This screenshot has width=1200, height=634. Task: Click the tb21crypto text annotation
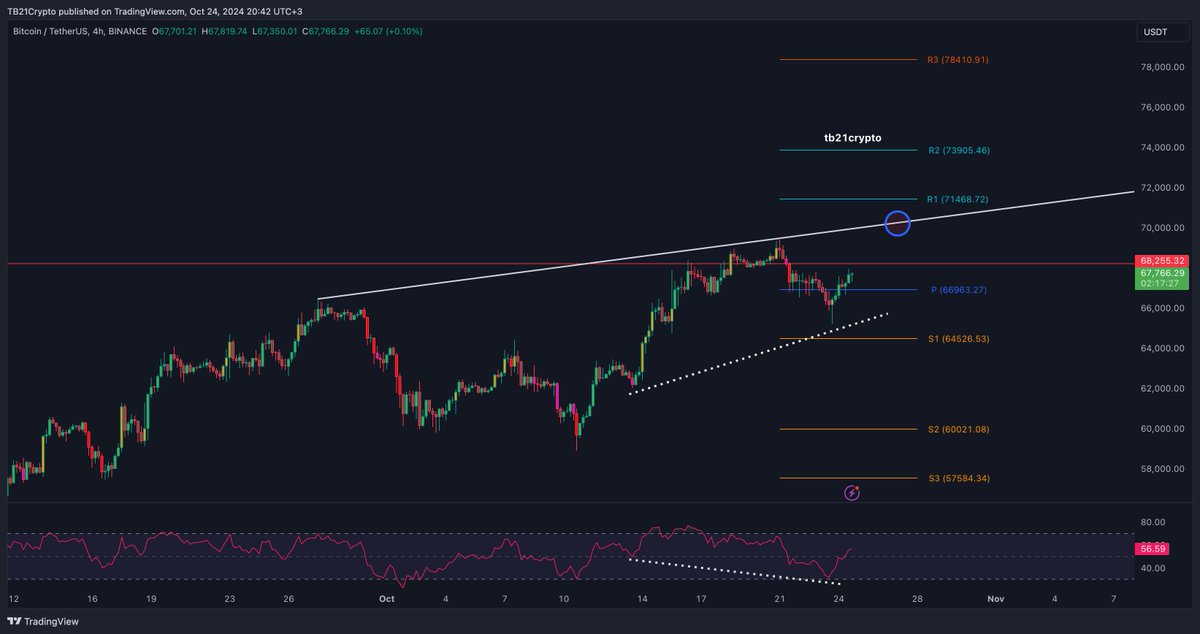852,138
